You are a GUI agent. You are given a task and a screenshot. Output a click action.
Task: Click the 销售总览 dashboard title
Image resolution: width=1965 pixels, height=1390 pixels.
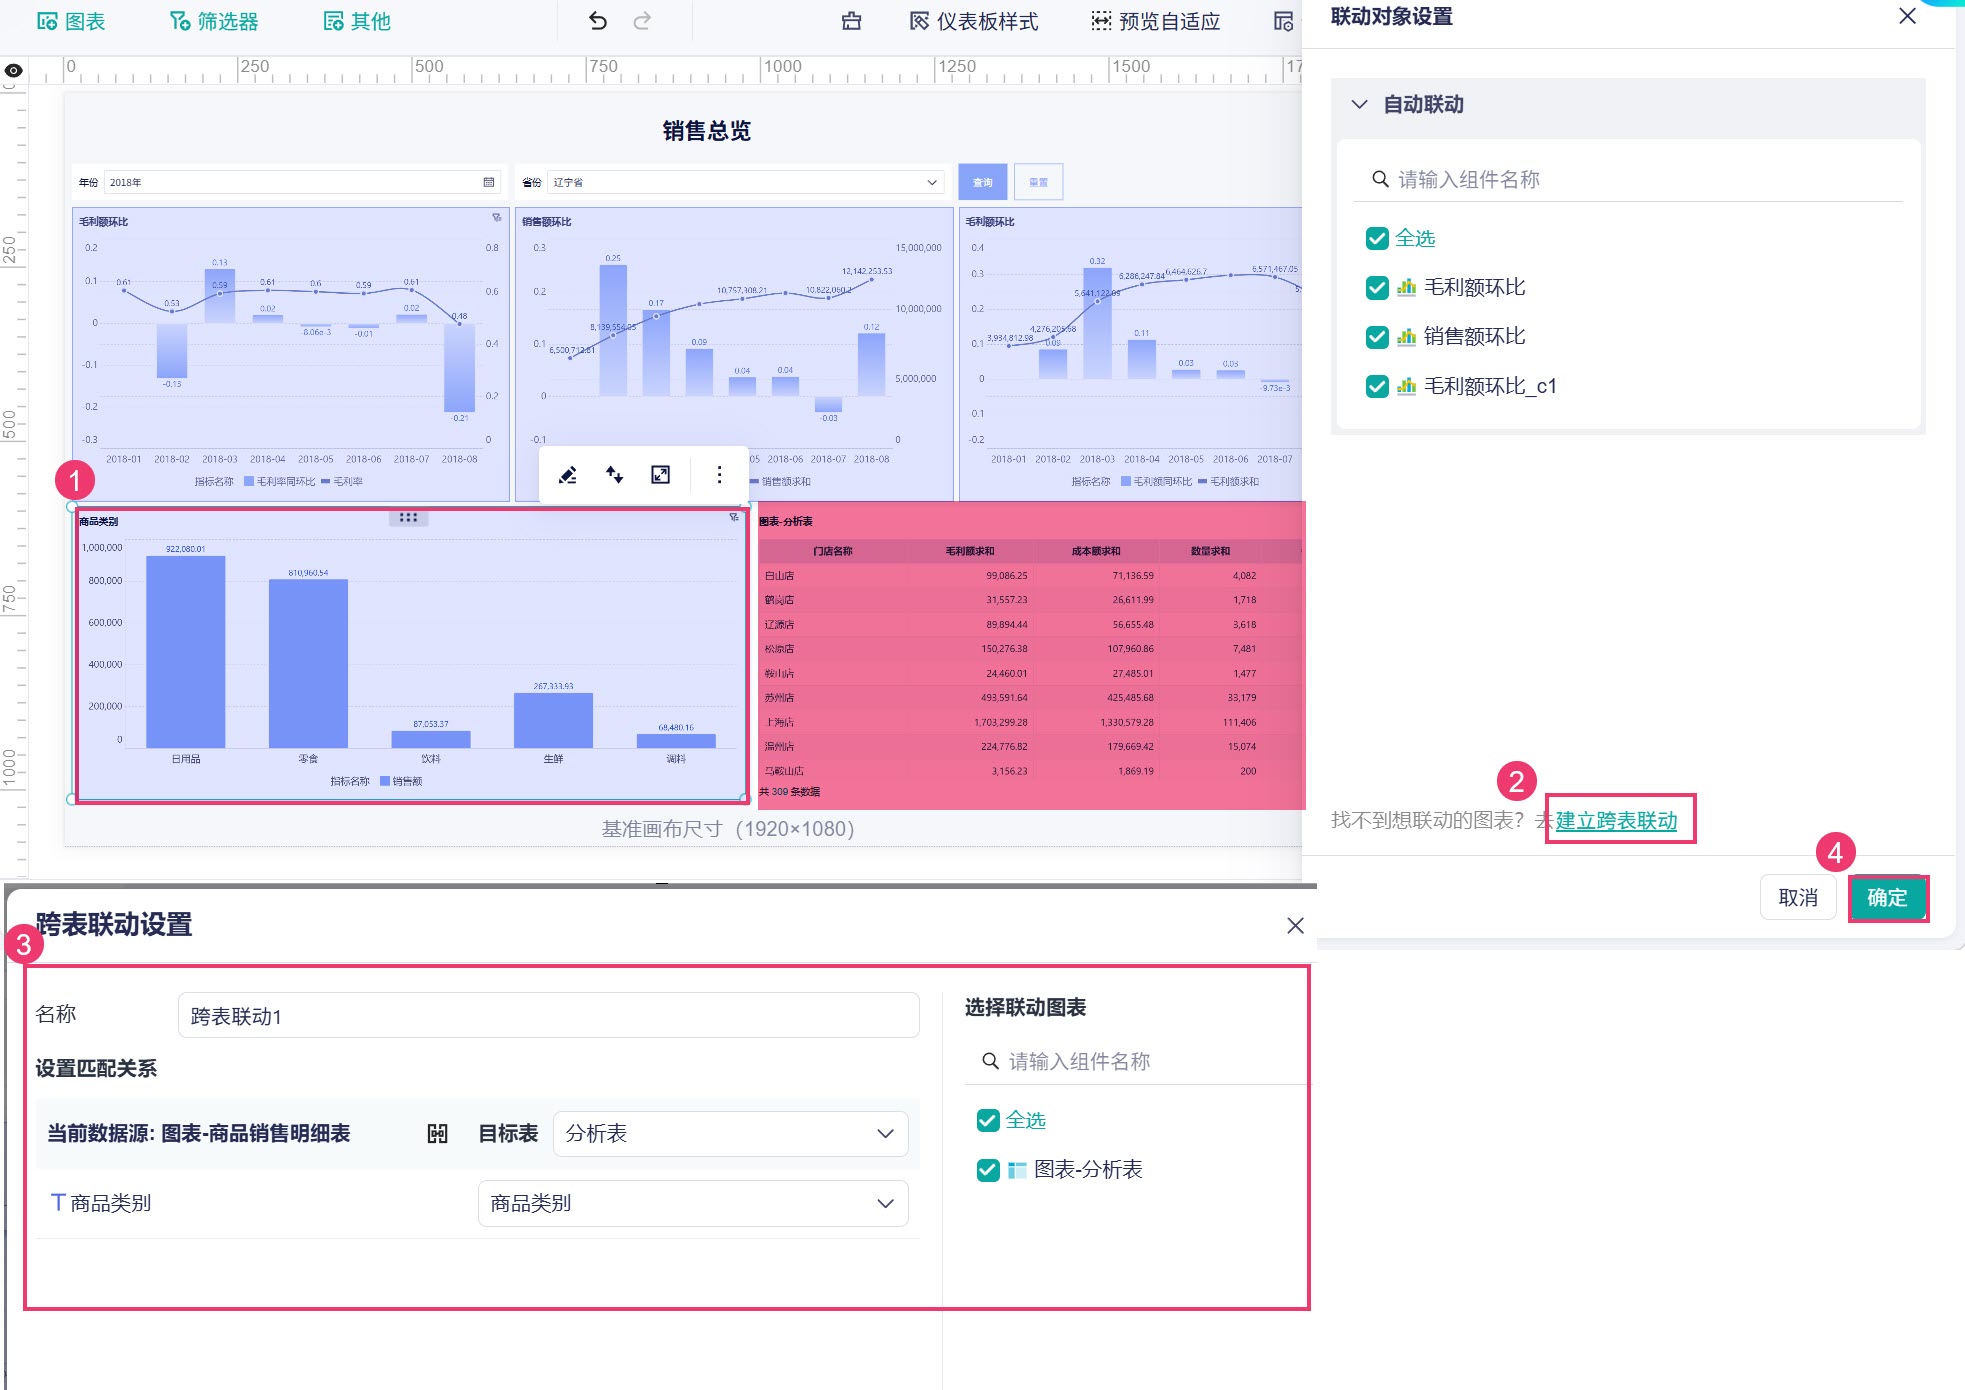(706, 131)
